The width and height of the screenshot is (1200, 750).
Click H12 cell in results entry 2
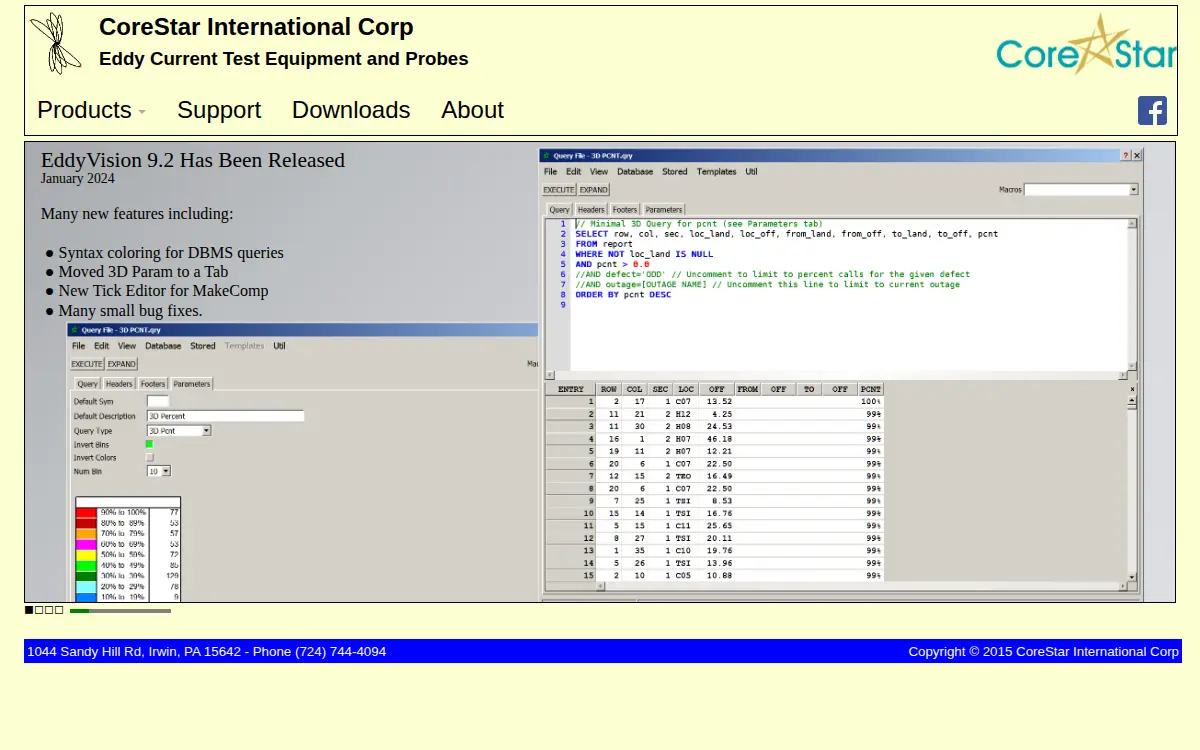click(683, 413)
